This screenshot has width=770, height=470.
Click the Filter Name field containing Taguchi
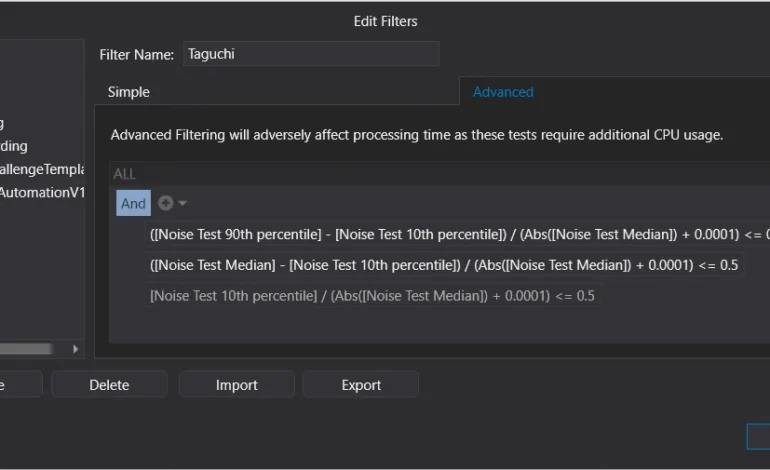point(310,54)
